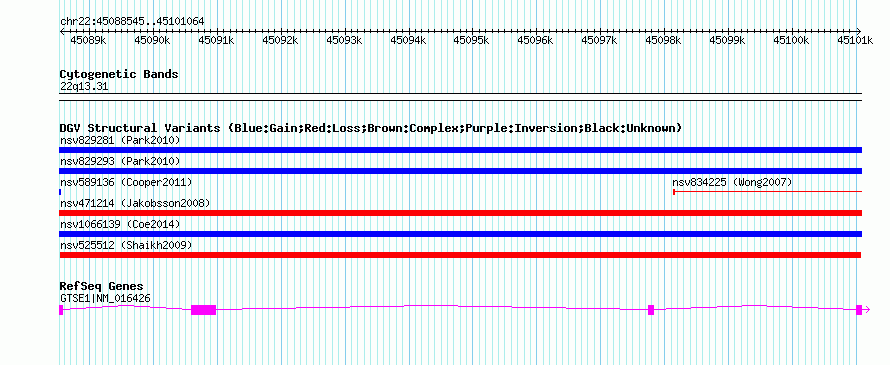890x365 pixels.
Task: Click the 45093k ruler tick label
Action: (x=345, y=40)
